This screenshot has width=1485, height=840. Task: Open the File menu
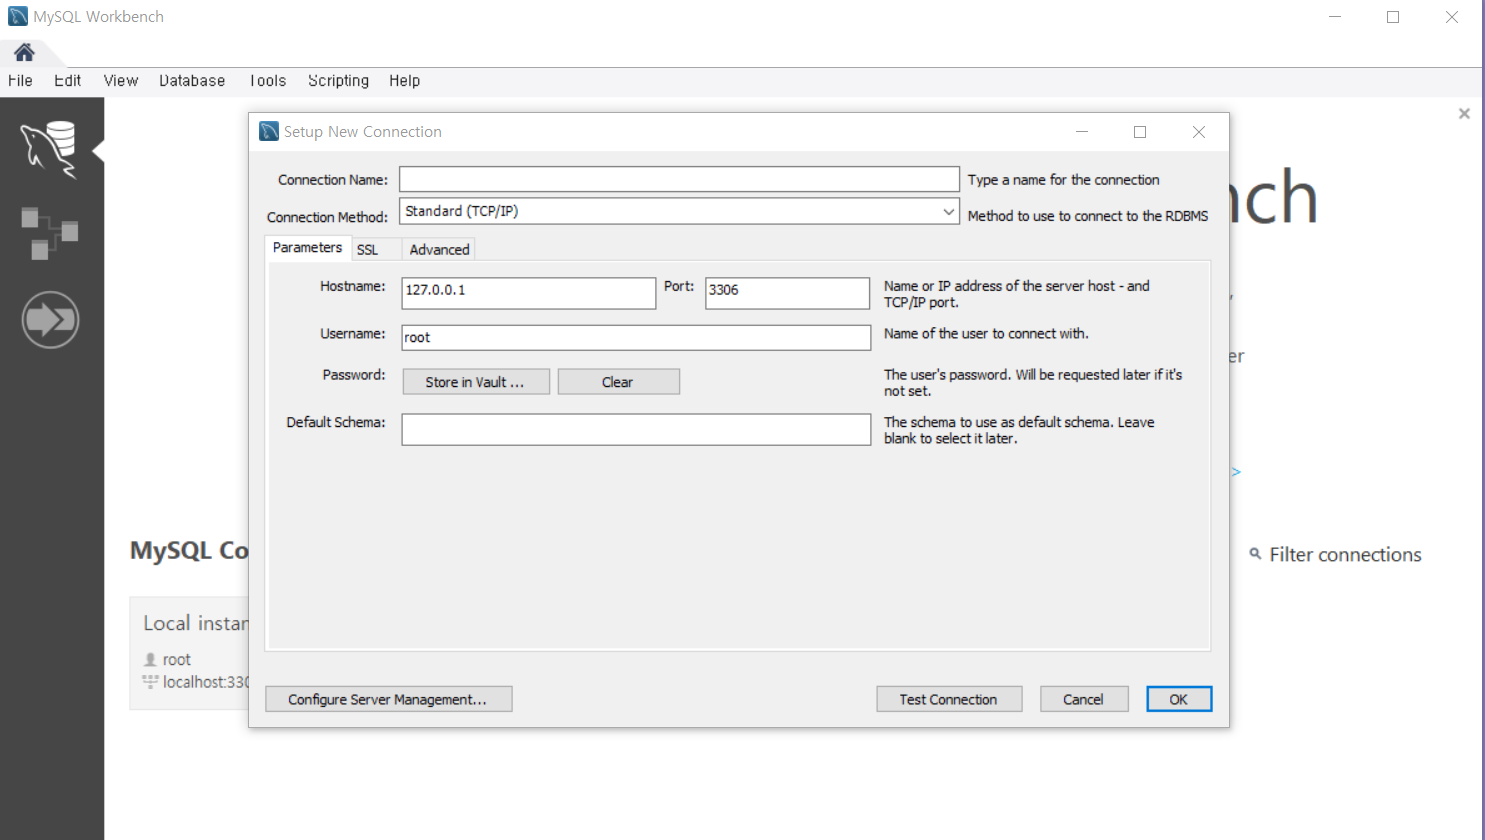pos(20,81)
